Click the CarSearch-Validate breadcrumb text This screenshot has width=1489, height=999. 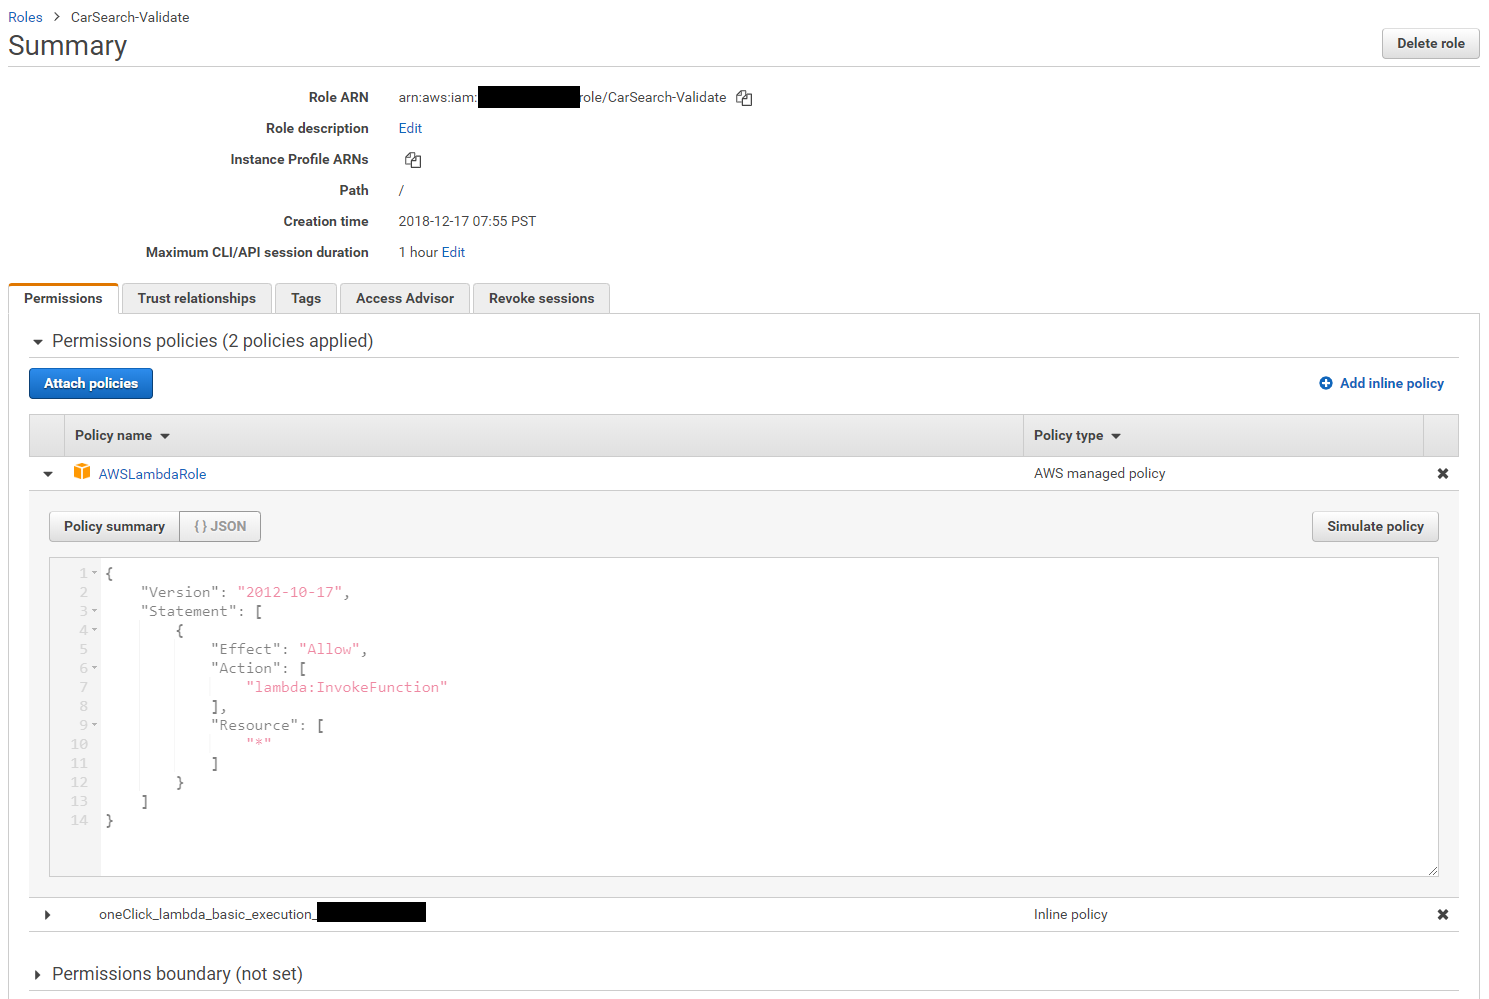(130, 17)
